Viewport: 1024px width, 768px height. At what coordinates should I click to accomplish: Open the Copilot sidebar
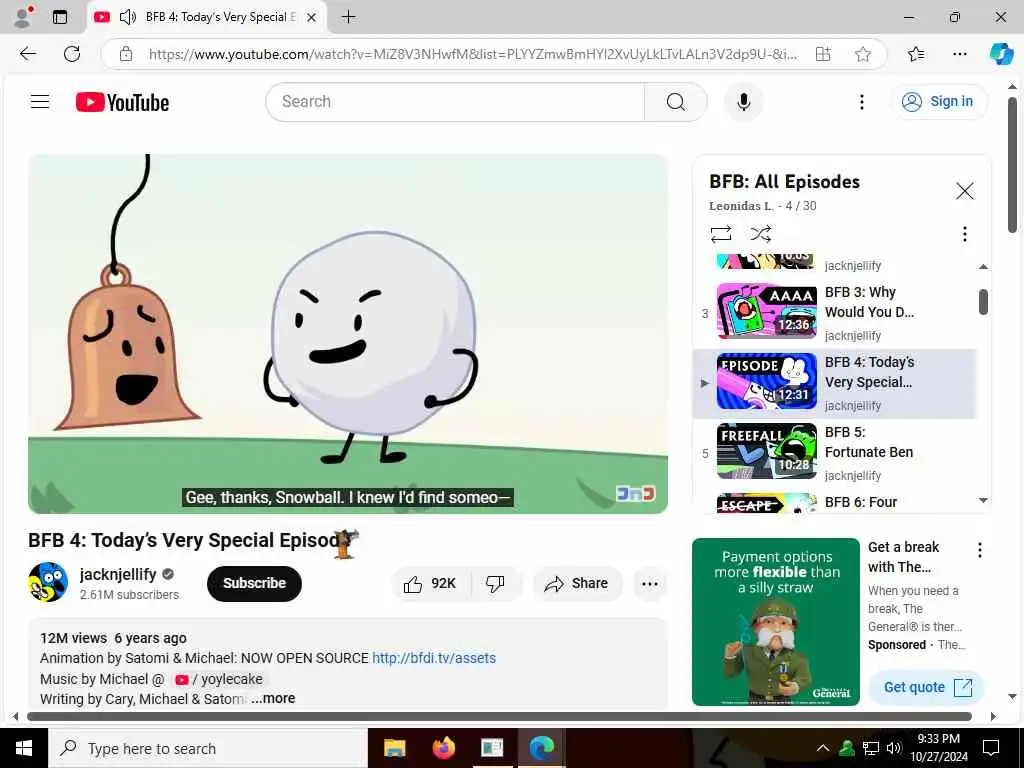pos(1001,54)
